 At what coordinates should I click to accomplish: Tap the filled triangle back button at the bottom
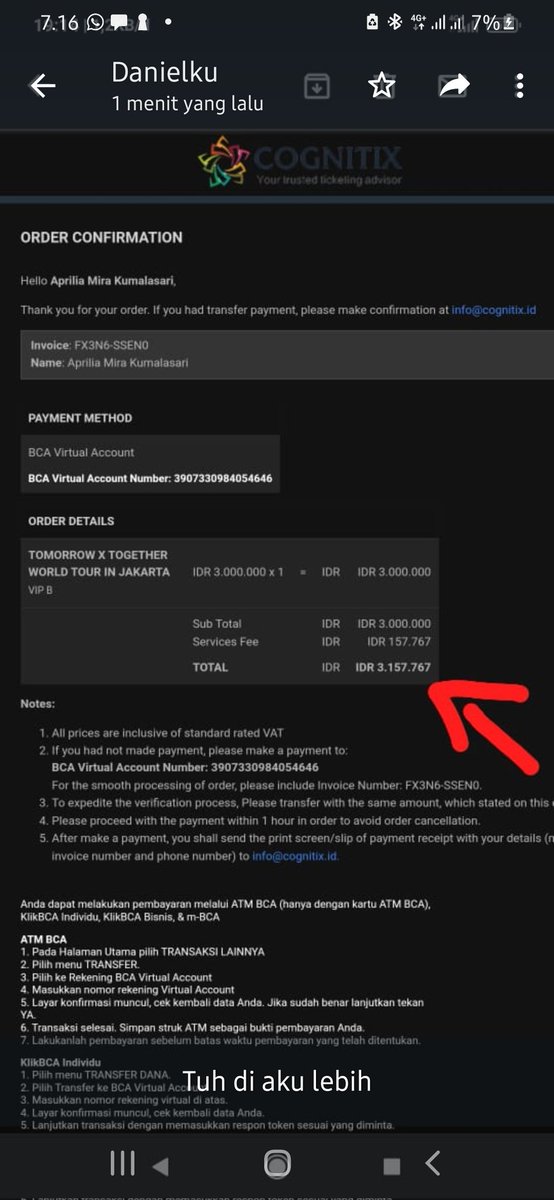[160, 1166]
